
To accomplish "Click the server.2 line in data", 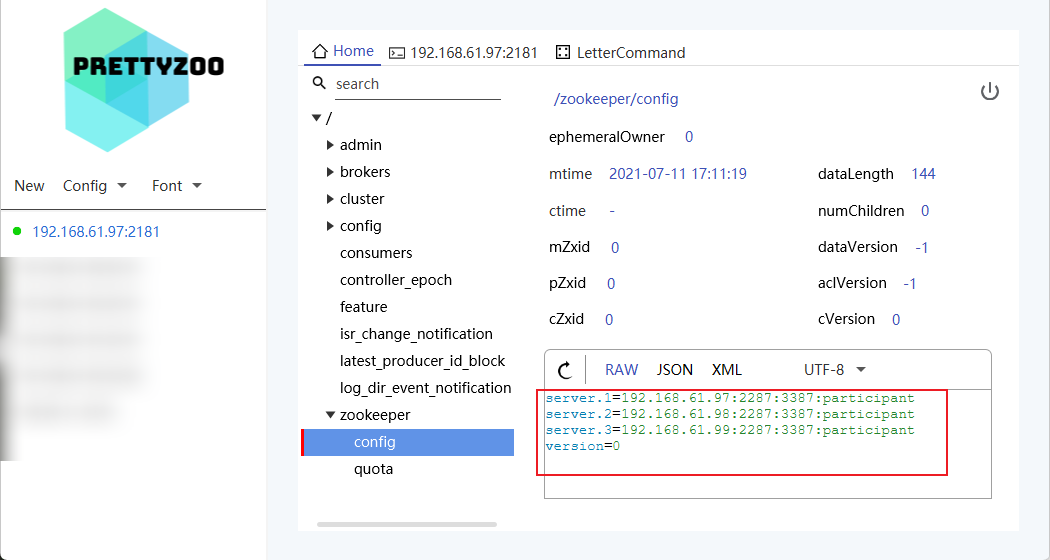I will [730, 414].
